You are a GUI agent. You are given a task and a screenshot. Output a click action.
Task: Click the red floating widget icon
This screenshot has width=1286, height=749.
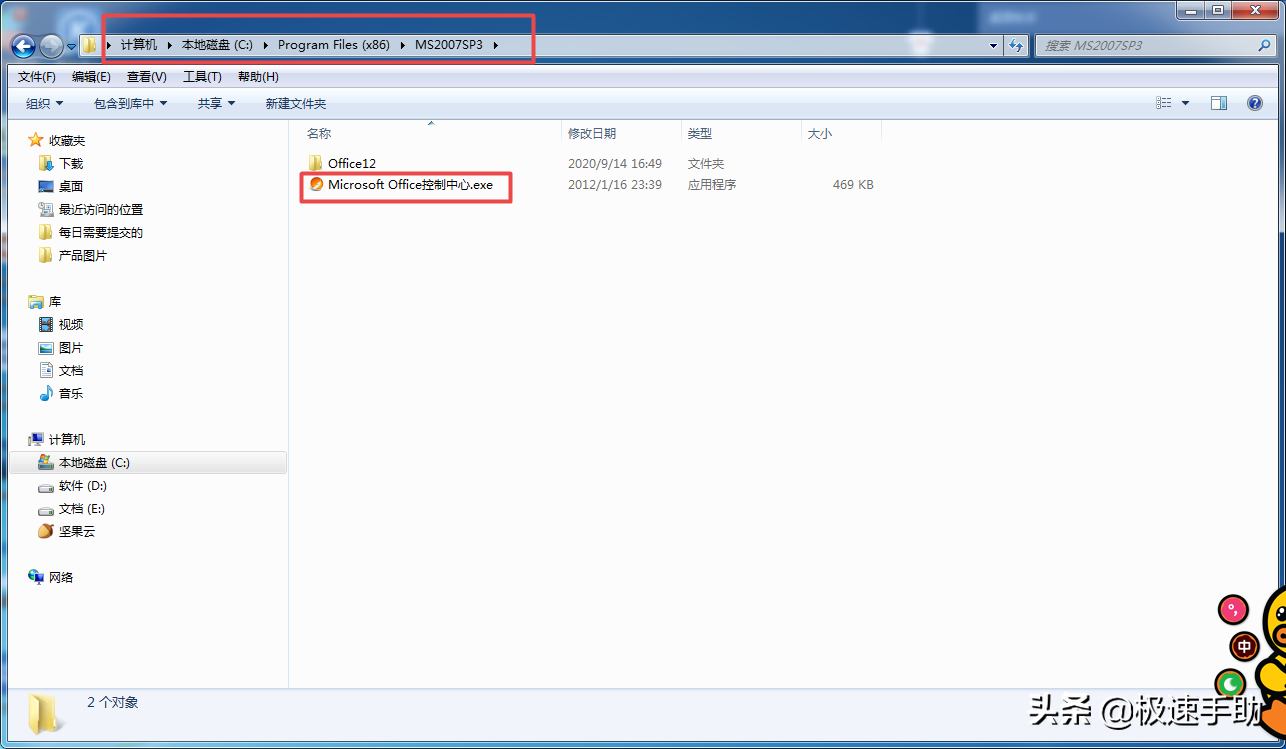[x=1235, y=608]
